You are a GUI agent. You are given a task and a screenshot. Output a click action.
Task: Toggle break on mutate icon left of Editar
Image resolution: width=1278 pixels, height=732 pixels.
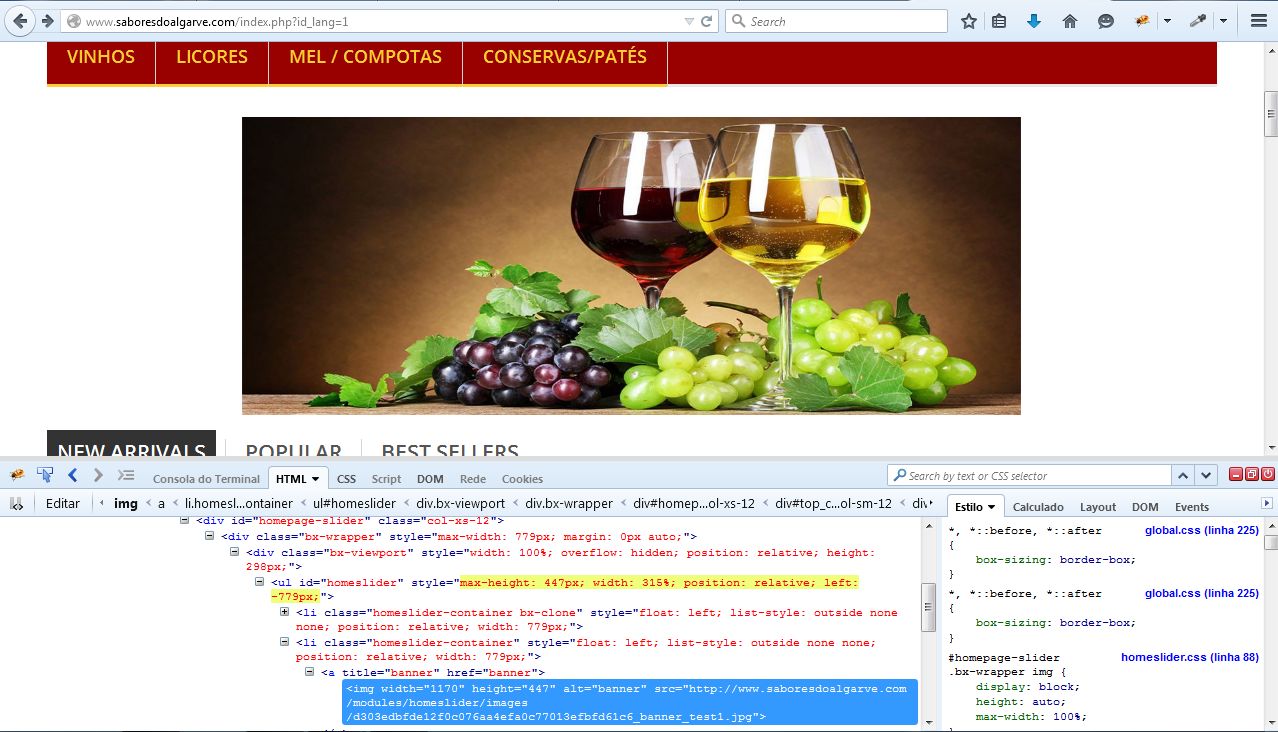[x=17, y=503]
